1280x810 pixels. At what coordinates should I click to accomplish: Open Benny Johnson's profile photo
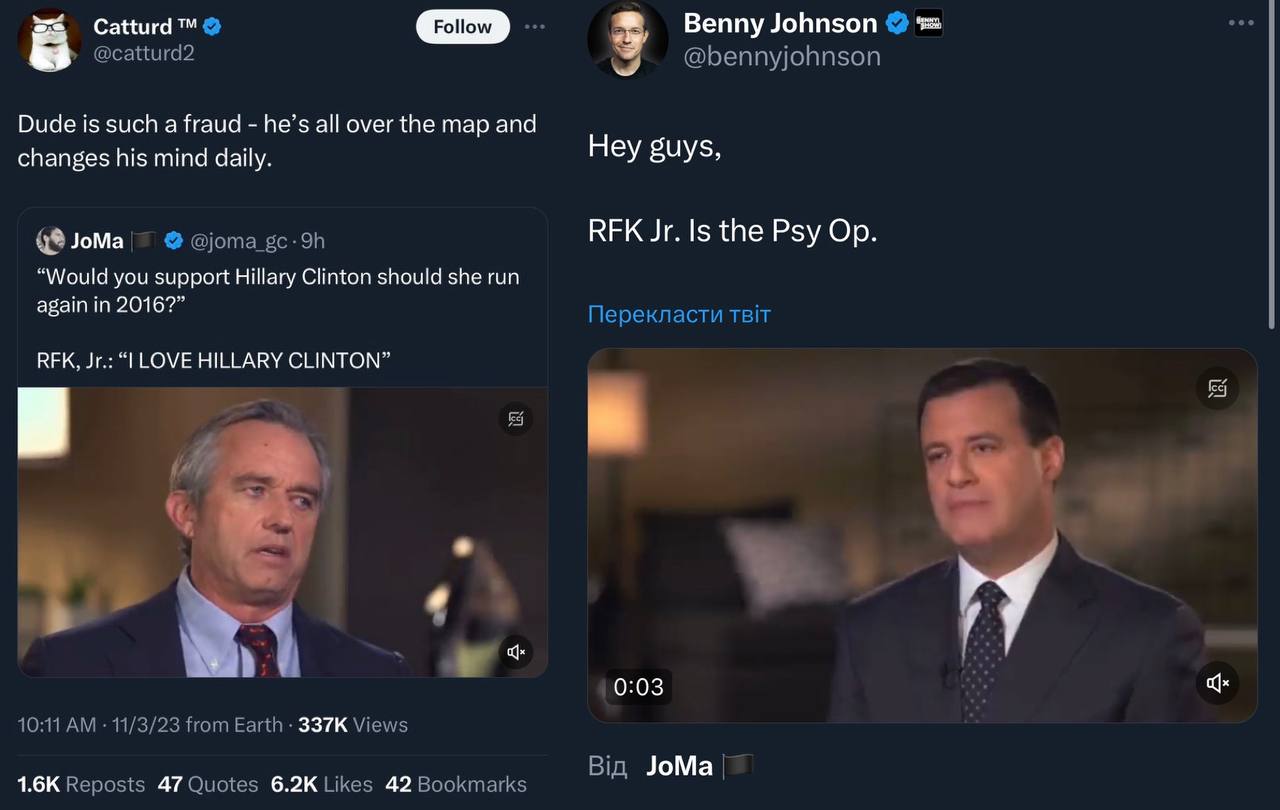click(x=628, y=40)
